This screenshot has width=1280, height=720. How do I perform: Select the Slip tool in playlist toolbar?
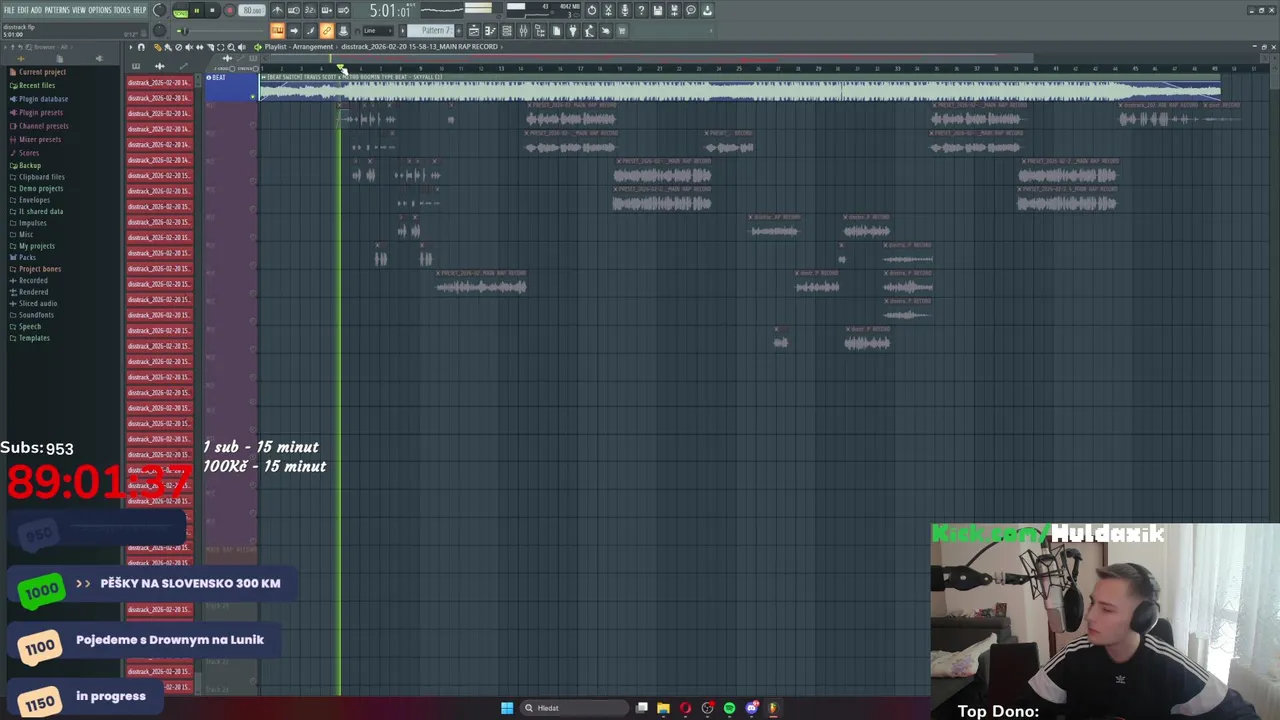[x=200, y=47]
